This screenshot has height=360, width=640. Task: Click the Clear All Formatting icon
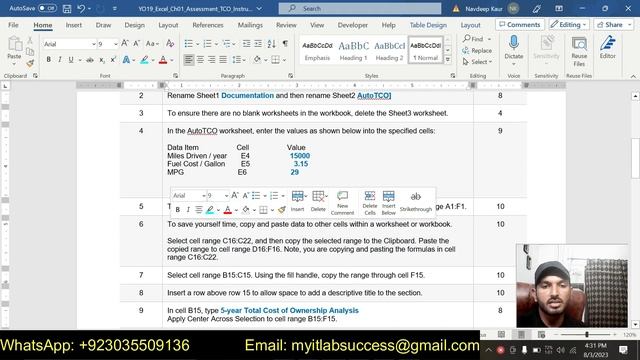pyautogui.click(x=170, y=44)
